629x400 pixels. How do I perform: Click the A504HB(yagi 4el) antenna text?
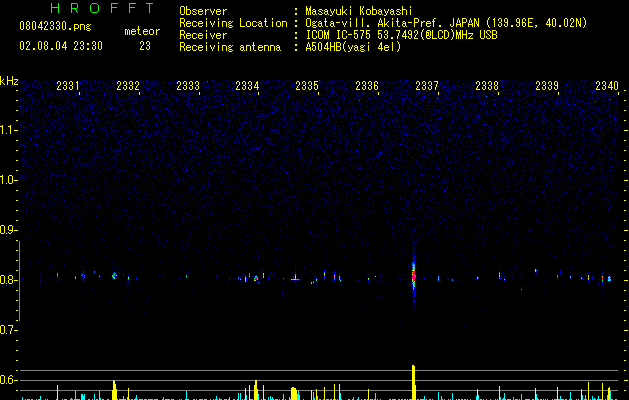tap(353, 47)
